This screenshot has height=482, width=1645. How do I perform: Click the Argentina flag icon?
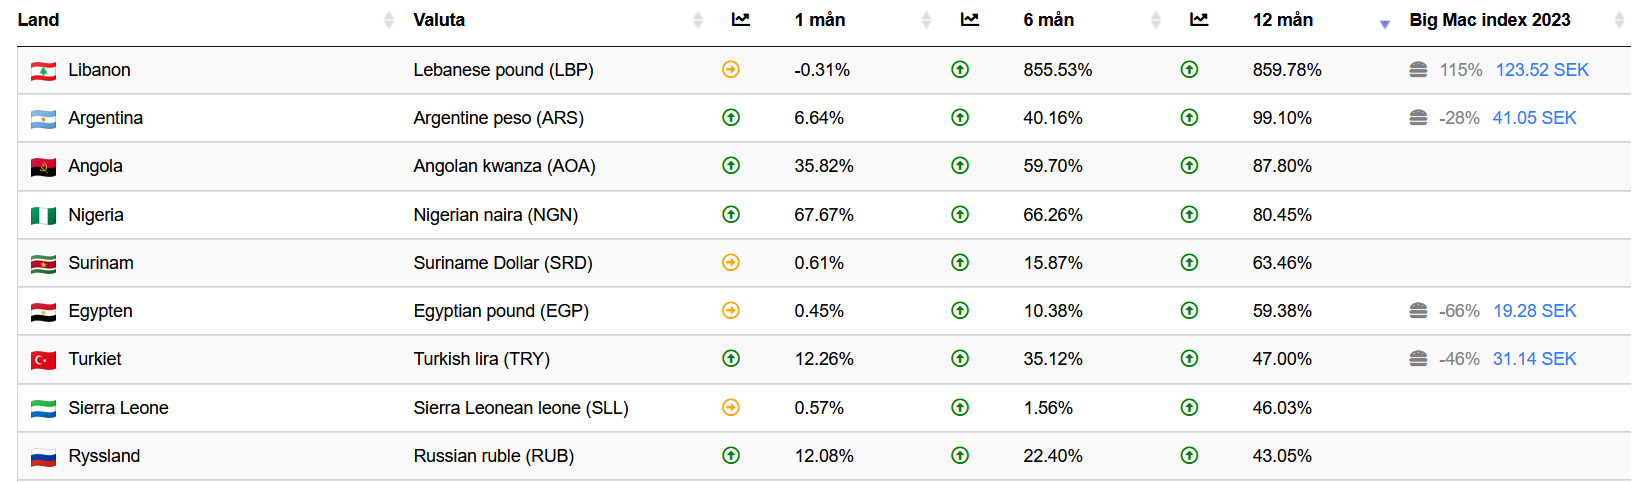click(43, 119)
